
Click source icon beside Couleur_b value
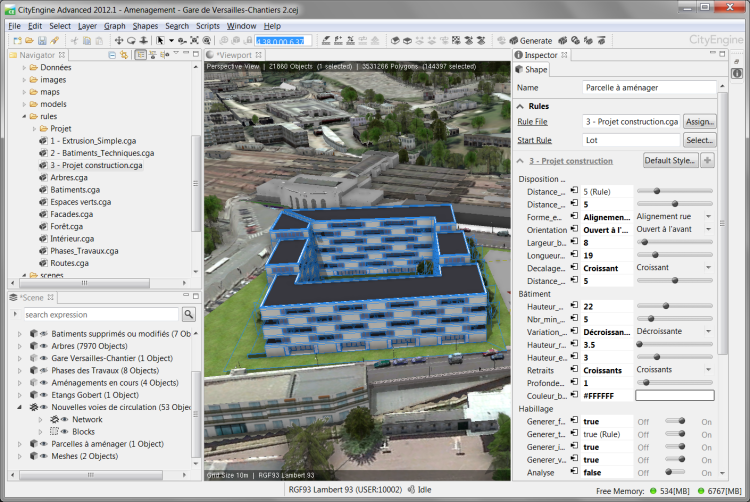point(574,395)
